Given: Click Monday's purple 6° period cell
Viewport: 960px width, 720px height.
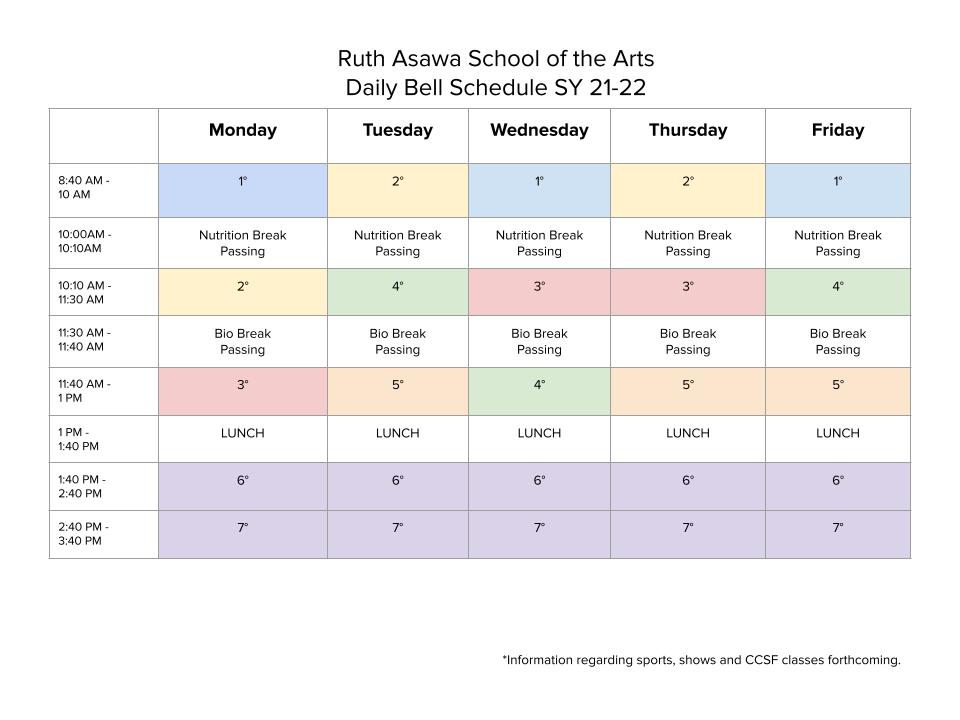Looking at the screenshot, I should (x=242, y=487).
